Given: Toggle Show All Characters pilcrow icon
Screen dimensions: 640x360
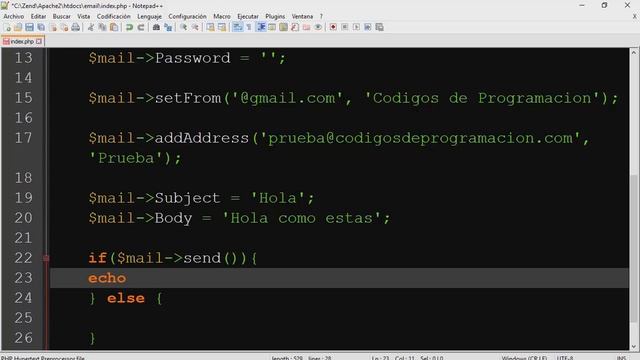Looking at the screenshot, I should click(x=249, y=27).
